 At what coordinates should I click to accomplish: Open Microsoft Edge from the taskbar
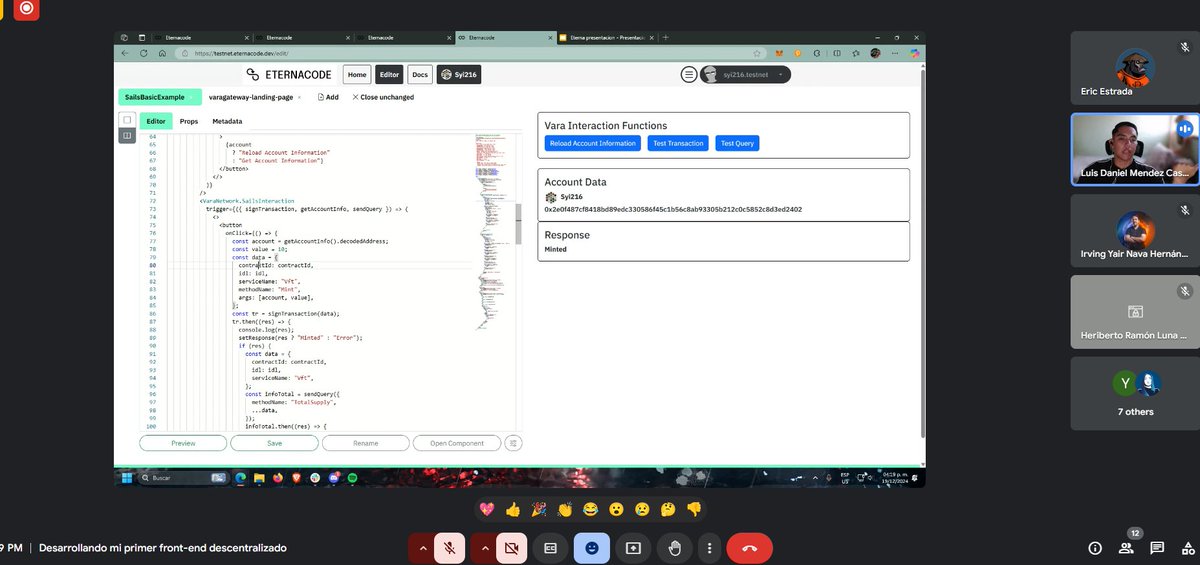coord(241,478)
